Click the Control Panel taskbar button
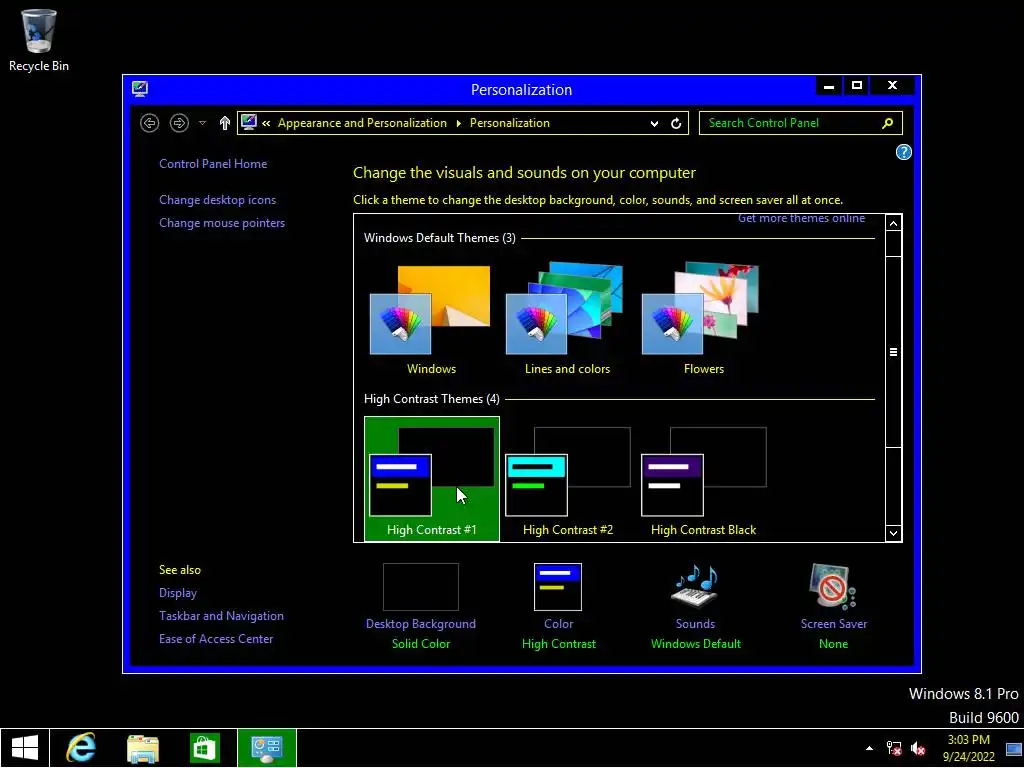Image resolution: width=1024 pixels, height=768 pixels. 266,748
